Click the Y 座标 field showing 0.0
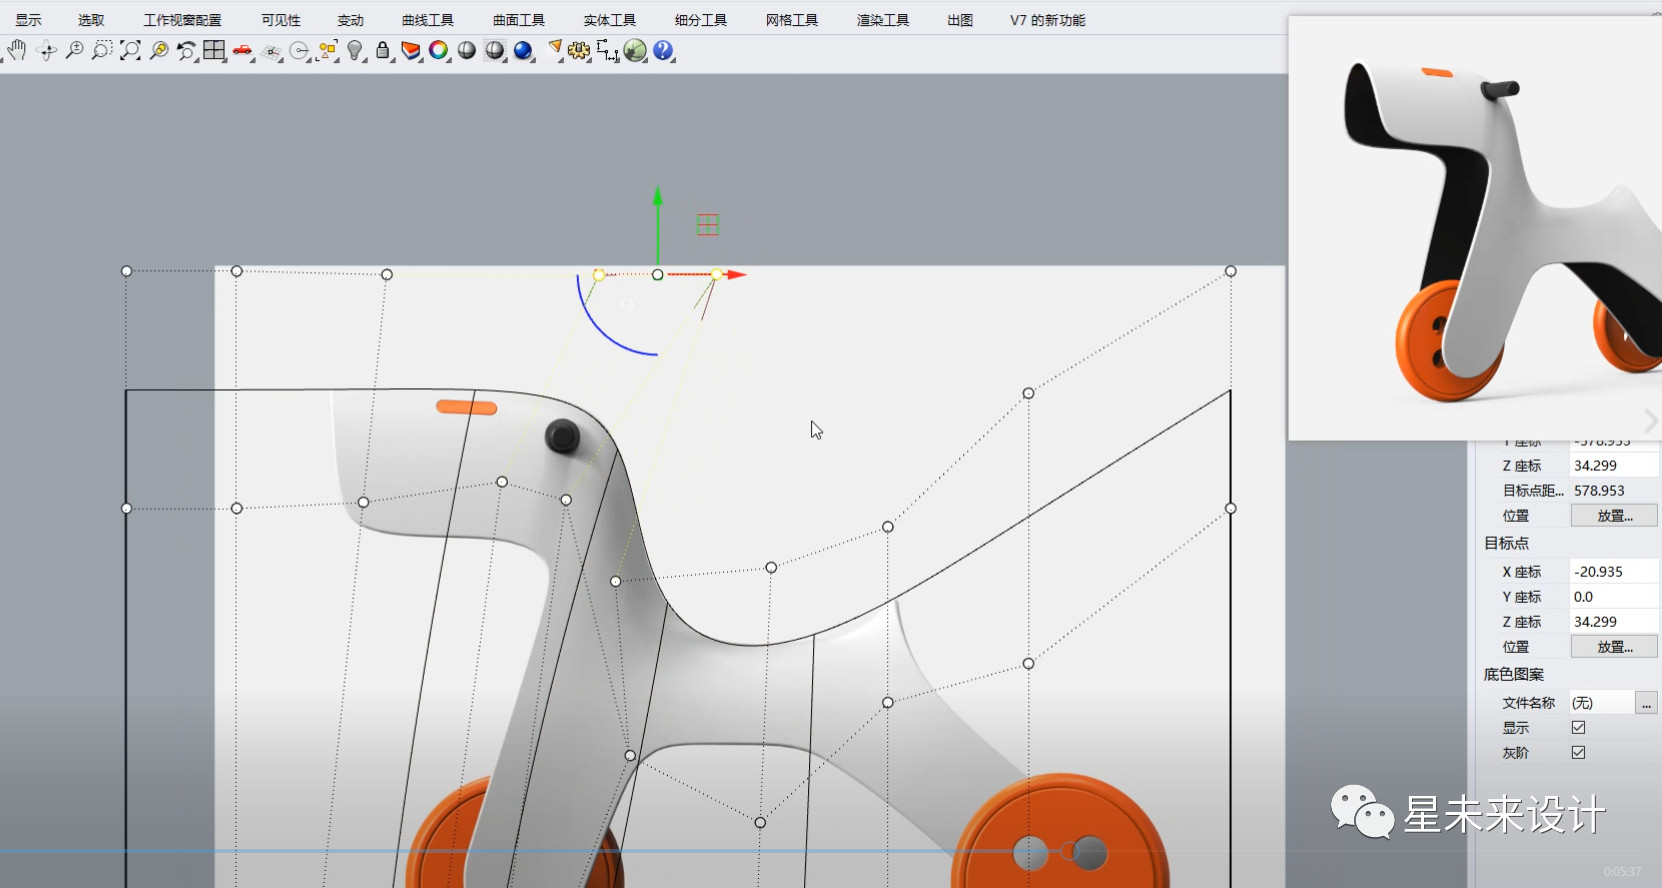The width and height of the screenshot is (1662, 888). pos(1614,597)
